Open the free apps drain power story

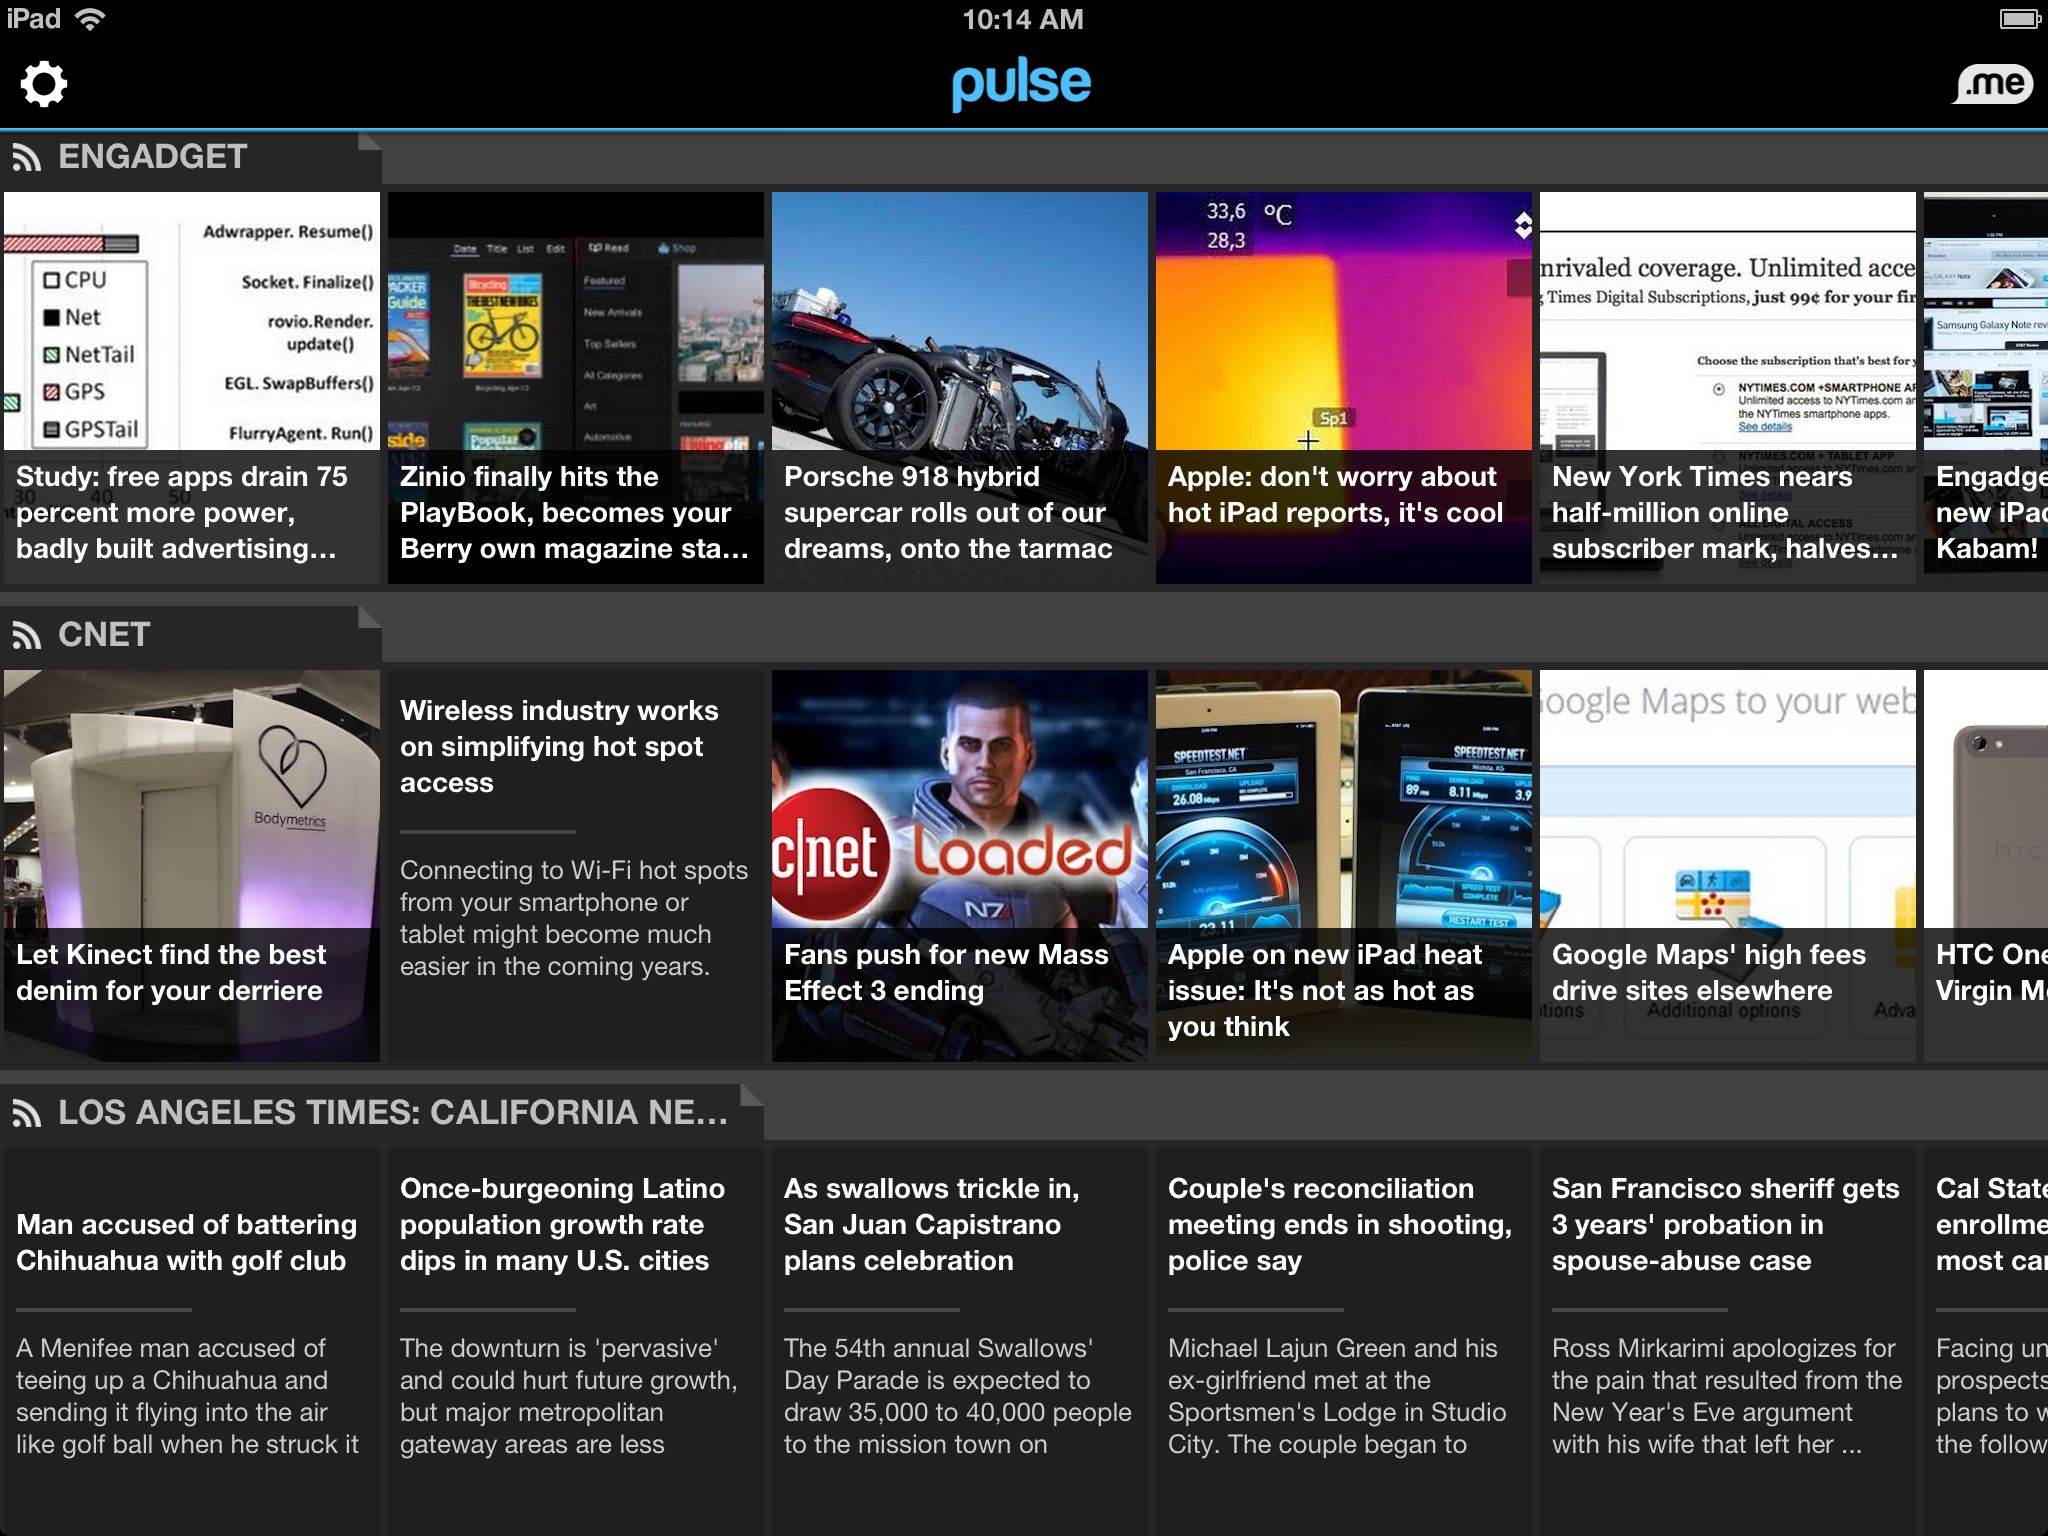point(192,388)
